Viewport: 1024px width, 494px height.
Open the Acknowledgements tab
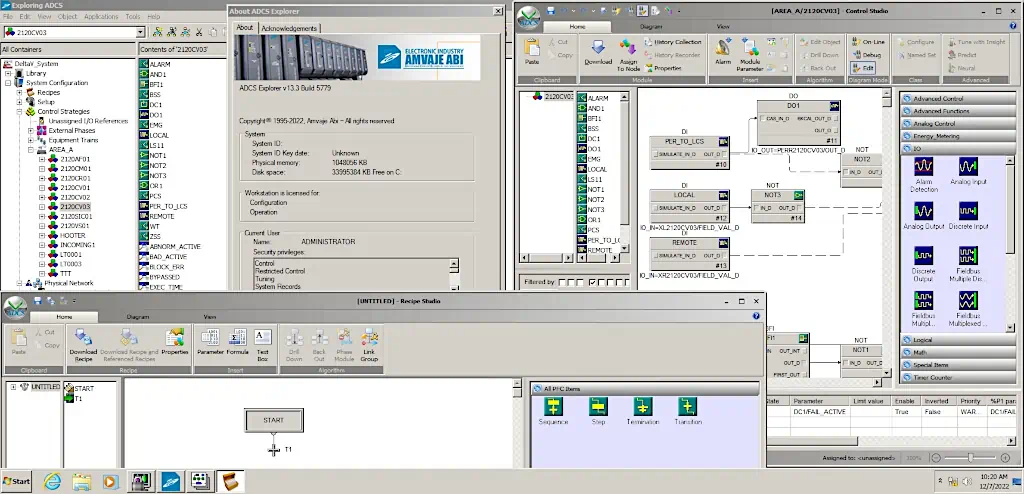[290, 28]
